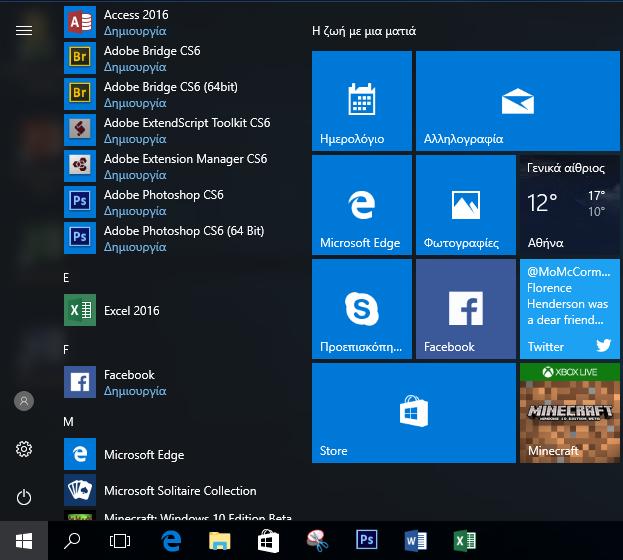The height and width of the screenshot is (560, 623).
Task: Open the Twitter live tile
Action: click(570, 309)
